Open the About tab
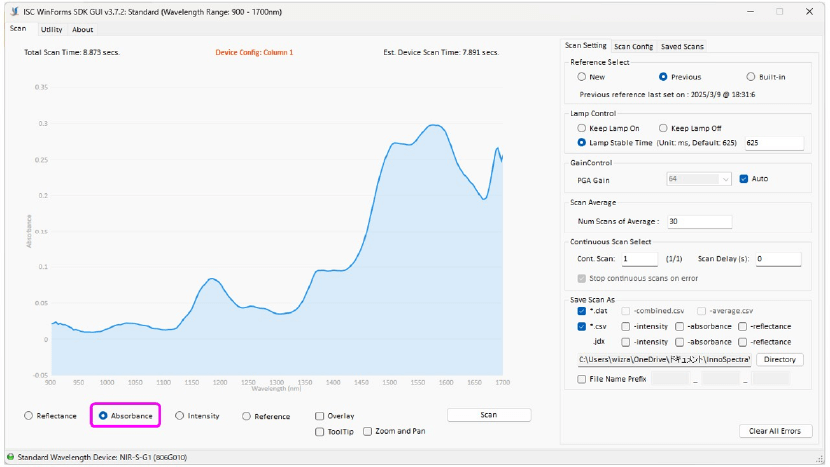 pyautogui.click(x=83, y=29)
